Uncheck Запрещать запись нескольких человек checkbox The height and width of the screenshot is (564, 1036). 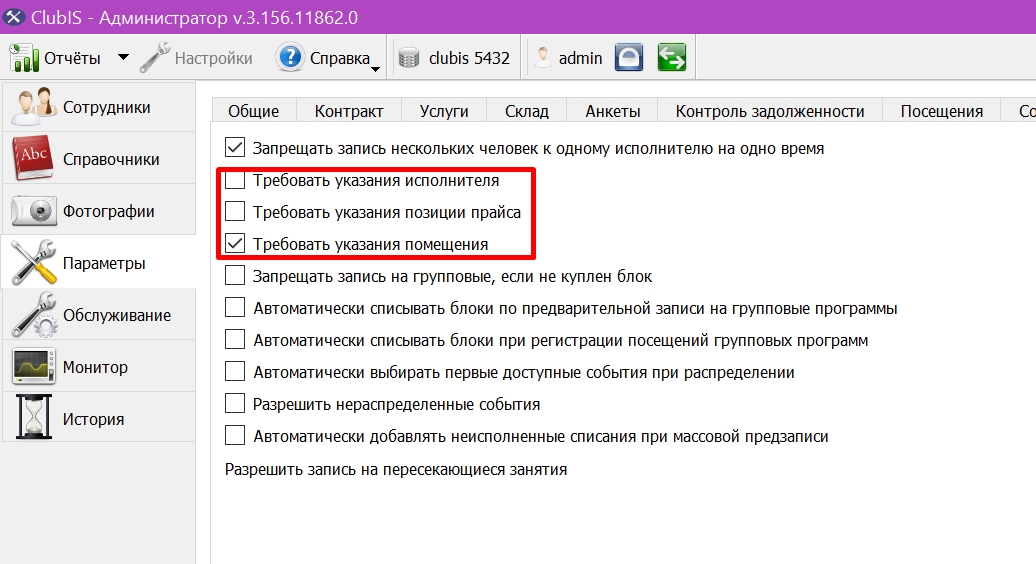pos(235,147)
